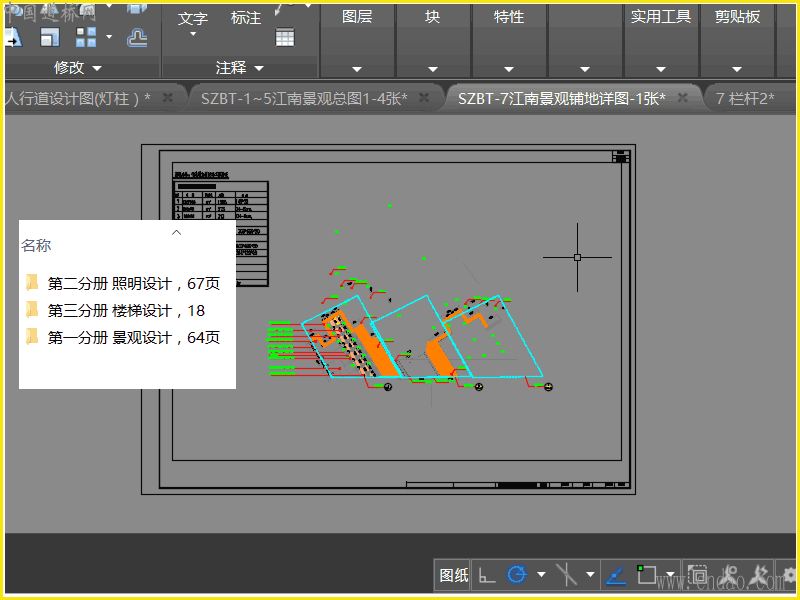Screen dimensions: 800x600
Task: Expand the 注释 panel flyout
Action: click(x=240, y=67)
